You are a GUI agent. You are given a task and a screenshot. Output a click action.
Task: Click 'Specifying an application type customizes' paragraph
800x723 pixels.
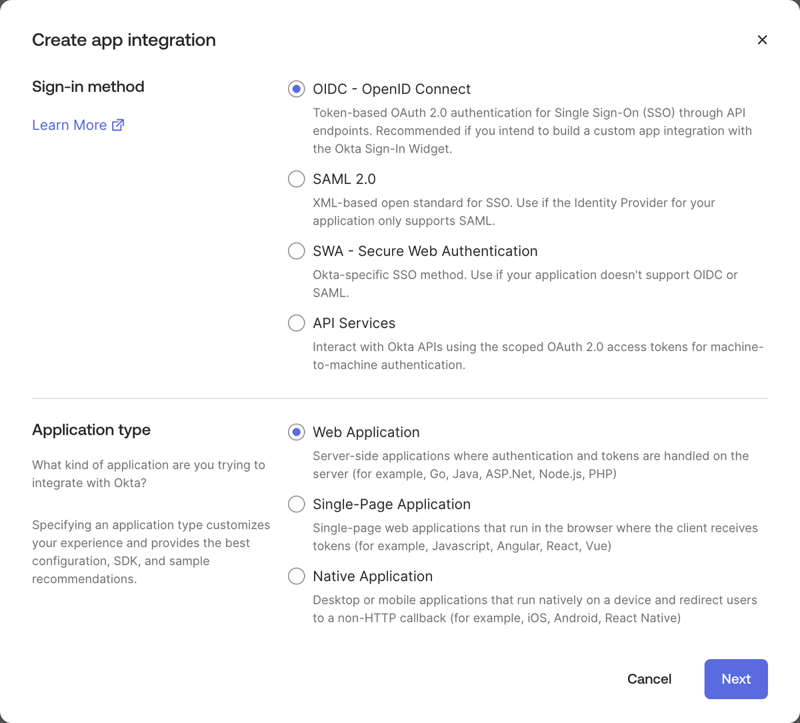click(x=151, y=552)
